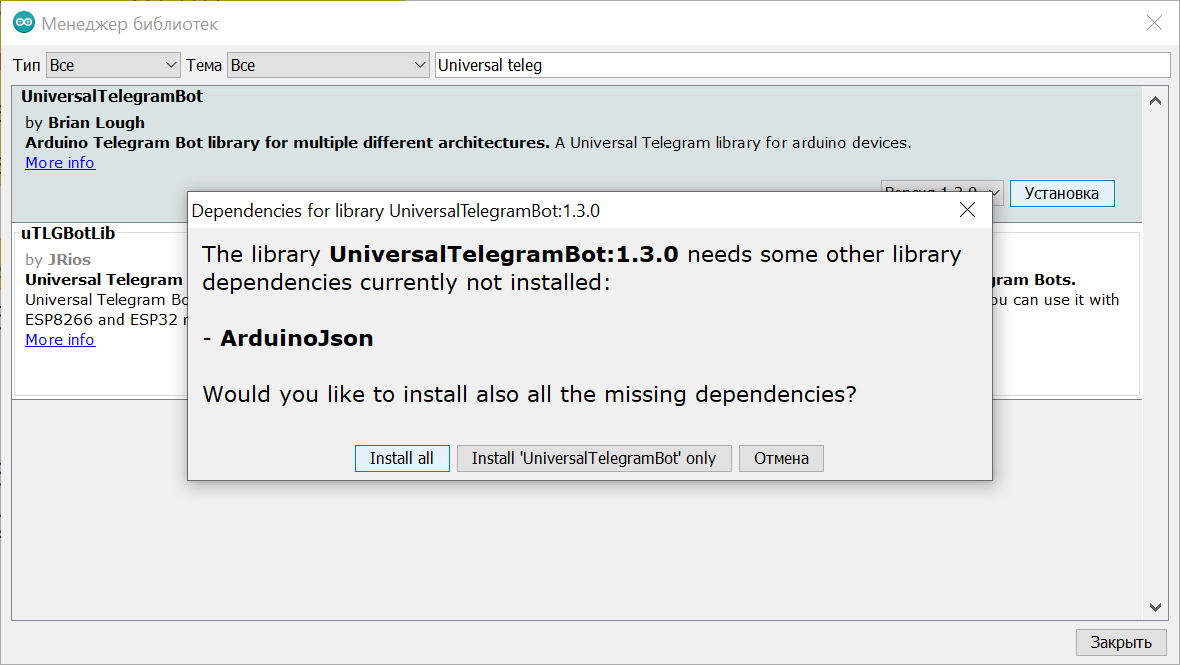Click the dialog title 'Dependencies for library UniversalTelegramBot:1.3.0'
This screenshot has width=1180, height=665.
pyautogui.click(x=396, y=211)
